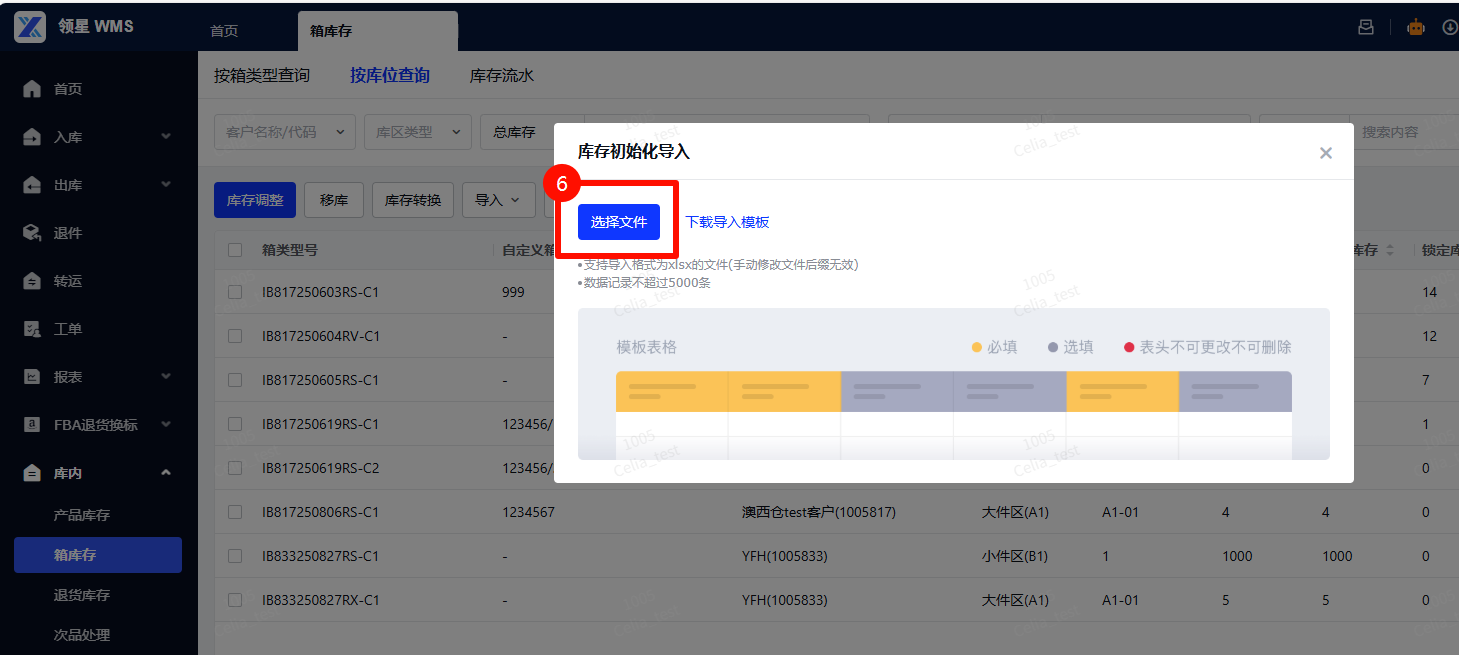Click the cell 小件区(B1)
The image size is (1459, 655).
pos(1016,556)
